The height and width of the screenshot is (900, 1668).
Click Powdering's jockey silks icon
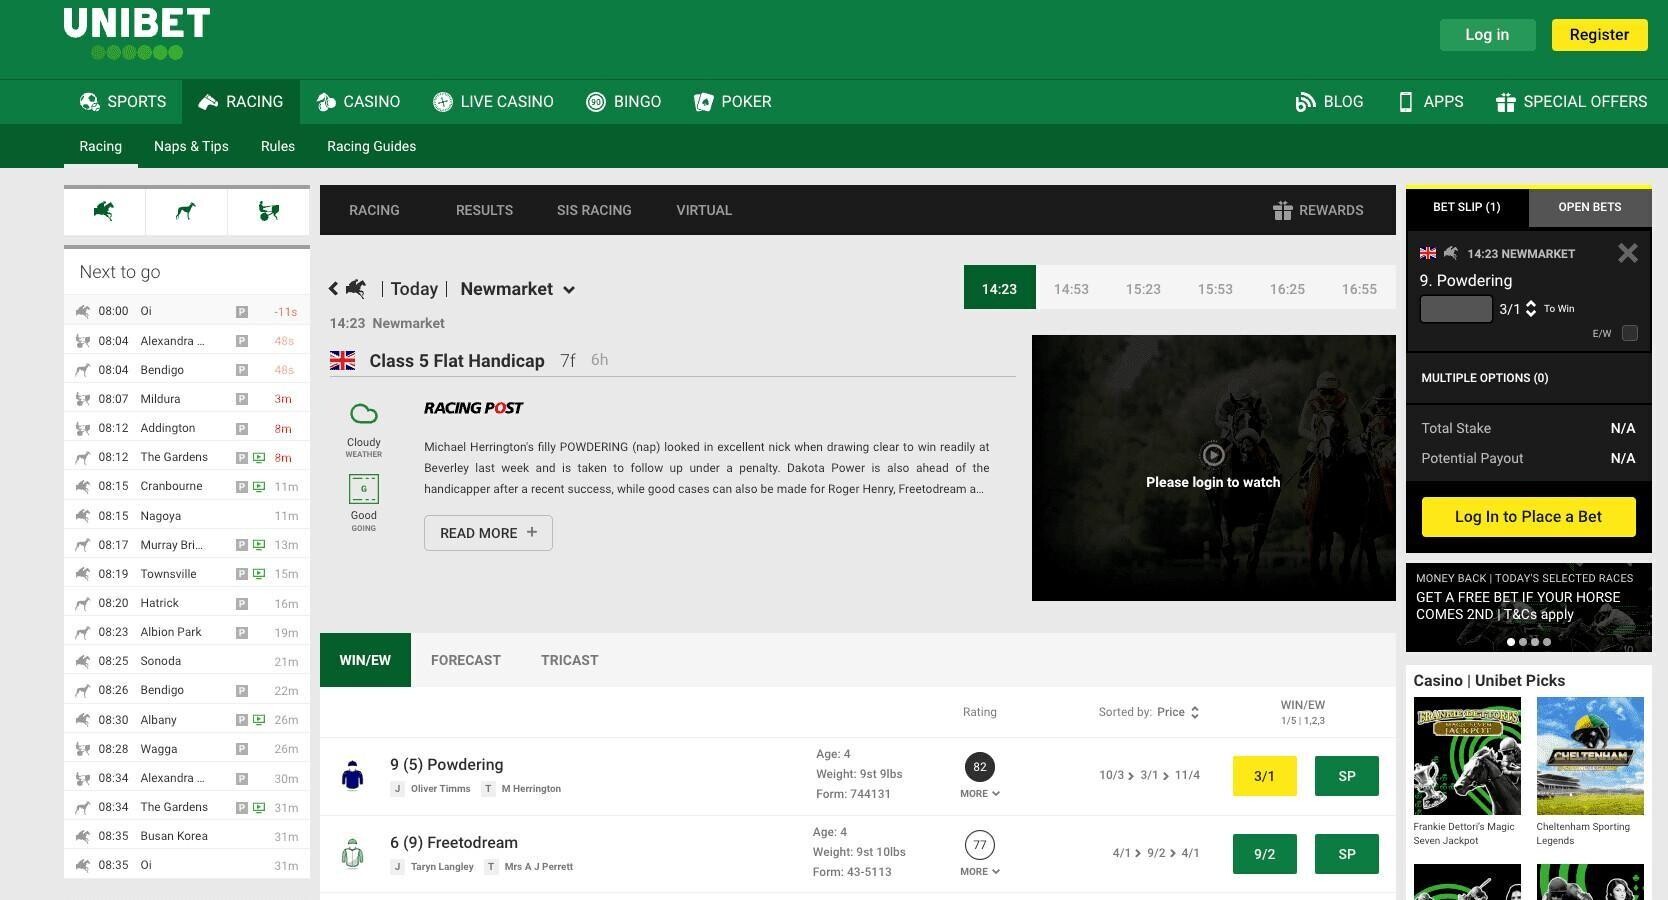point(352,775)
